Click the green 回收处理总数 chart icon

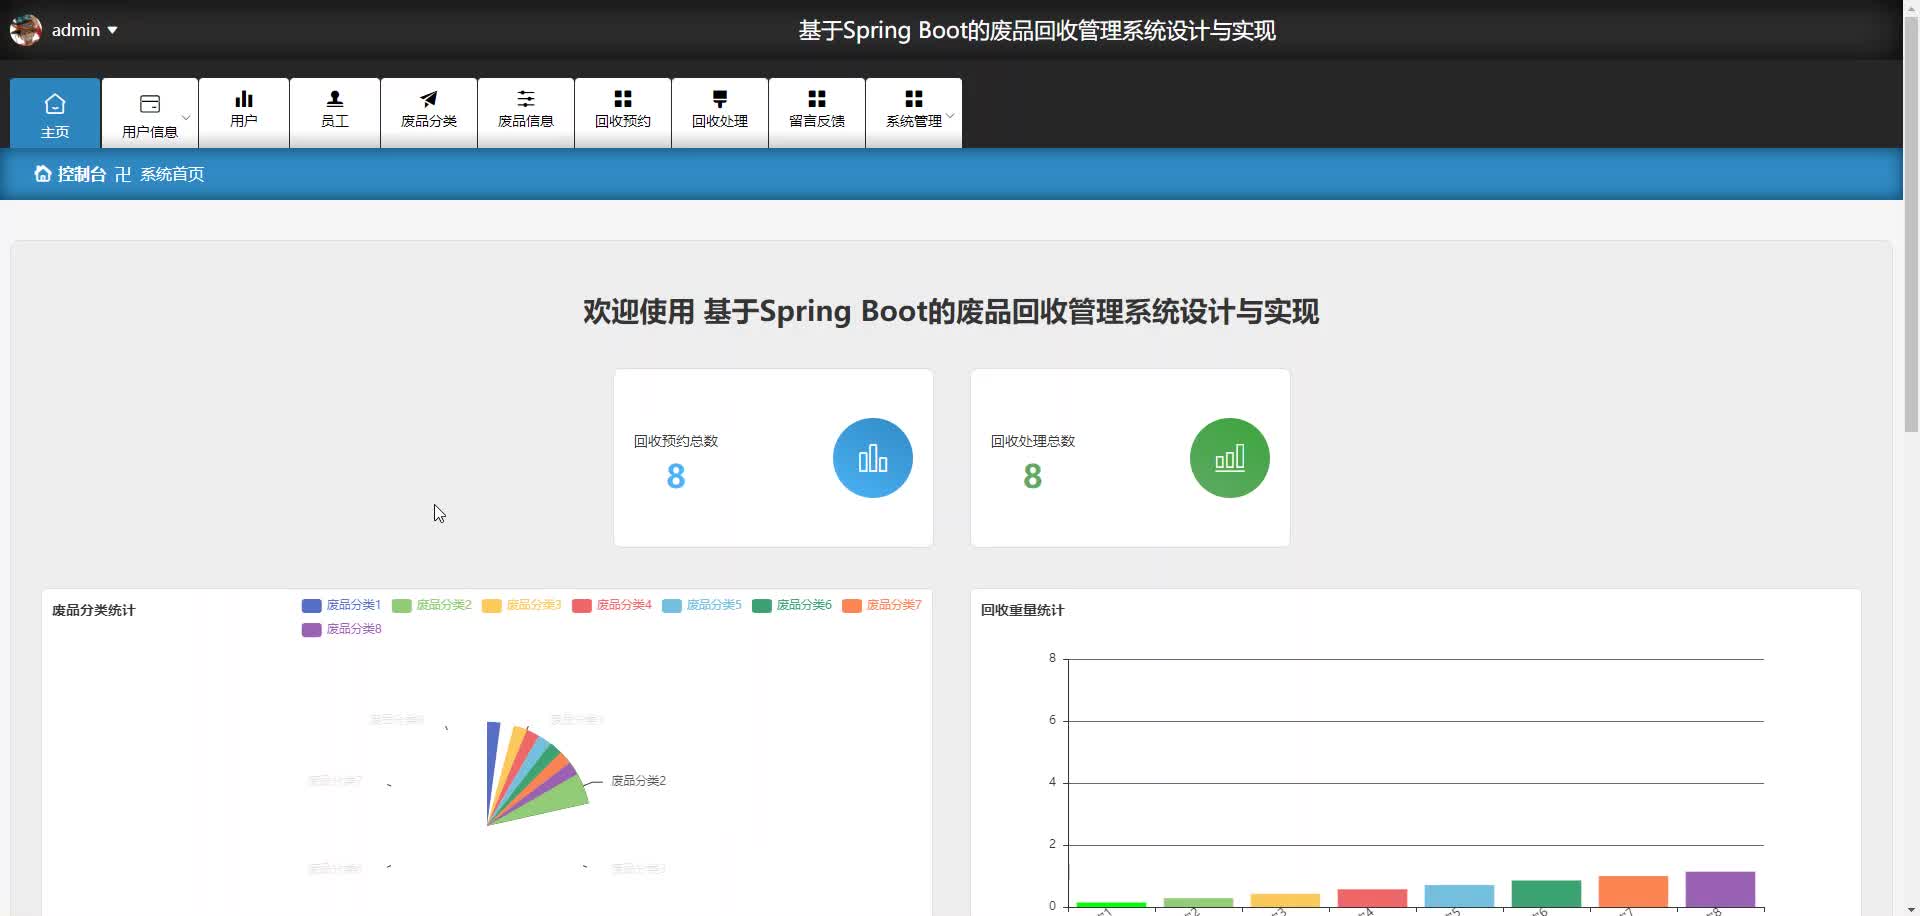point(1230,458)
